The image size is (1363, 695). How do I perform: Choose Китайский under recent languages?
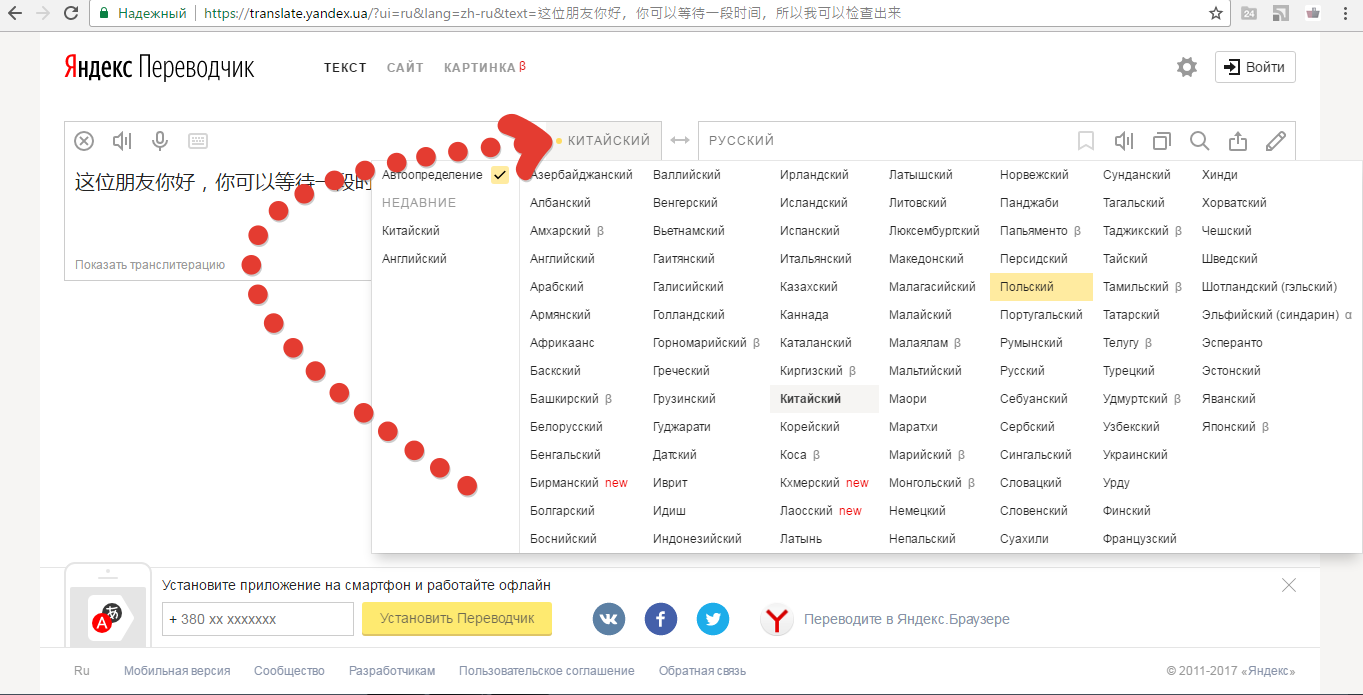[411, 231]
